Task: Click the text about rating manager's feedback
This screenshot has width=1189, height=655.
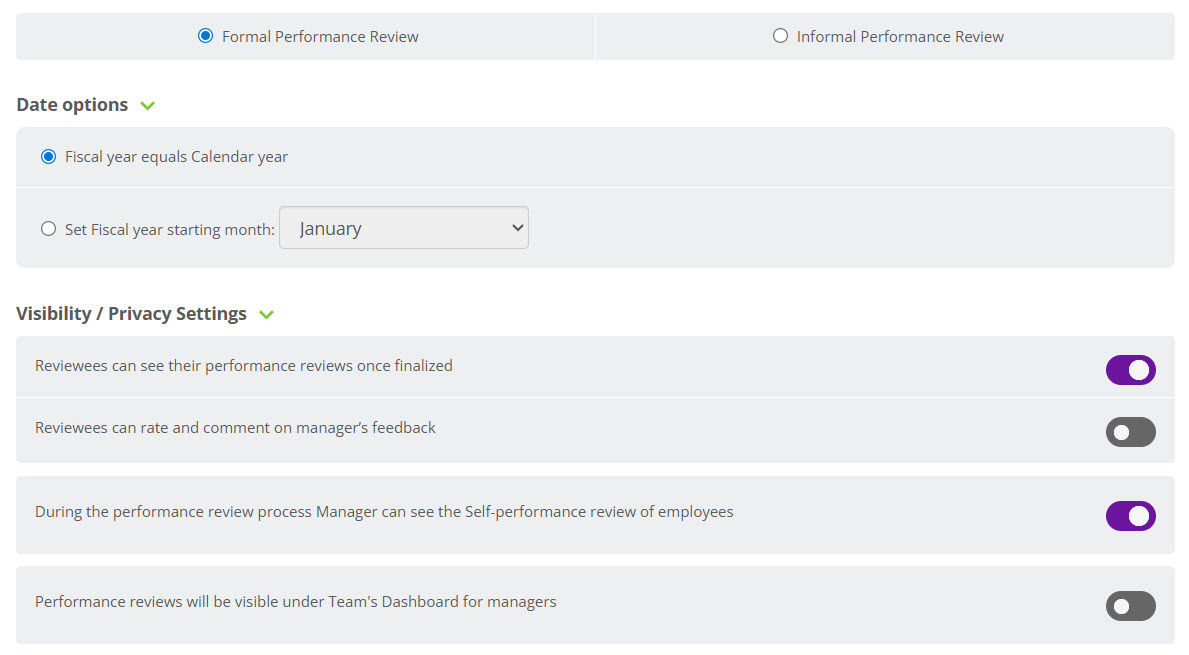Action: coord(235,428)
